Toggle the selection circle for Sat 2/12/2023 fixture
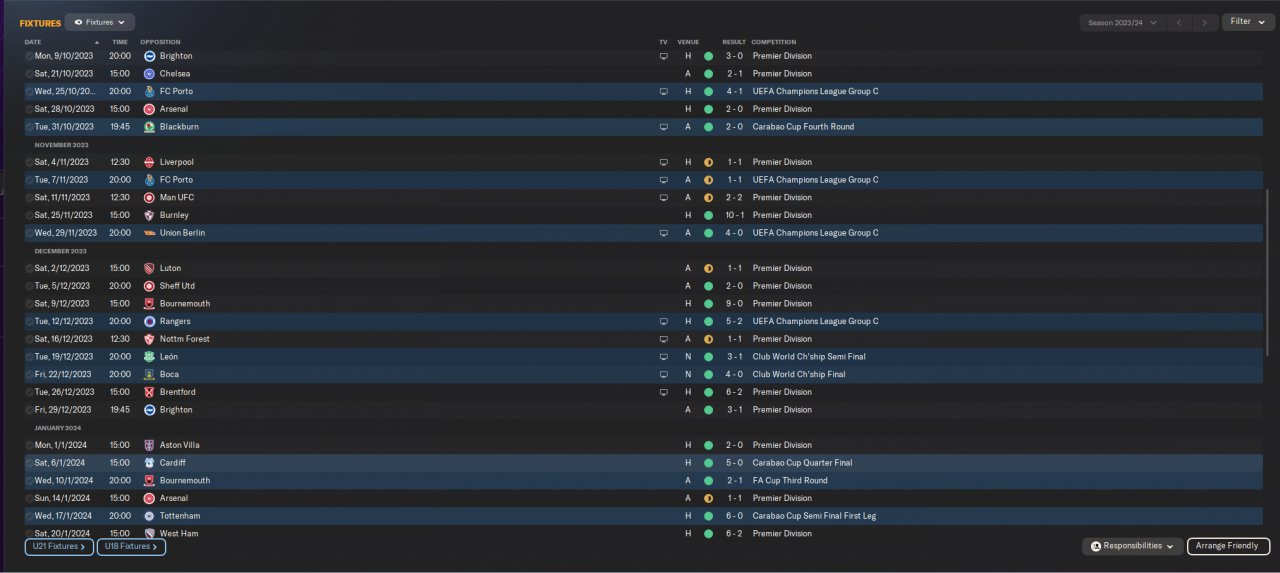This screenshot has height=573, width=1280. click(x=30, y=268)
